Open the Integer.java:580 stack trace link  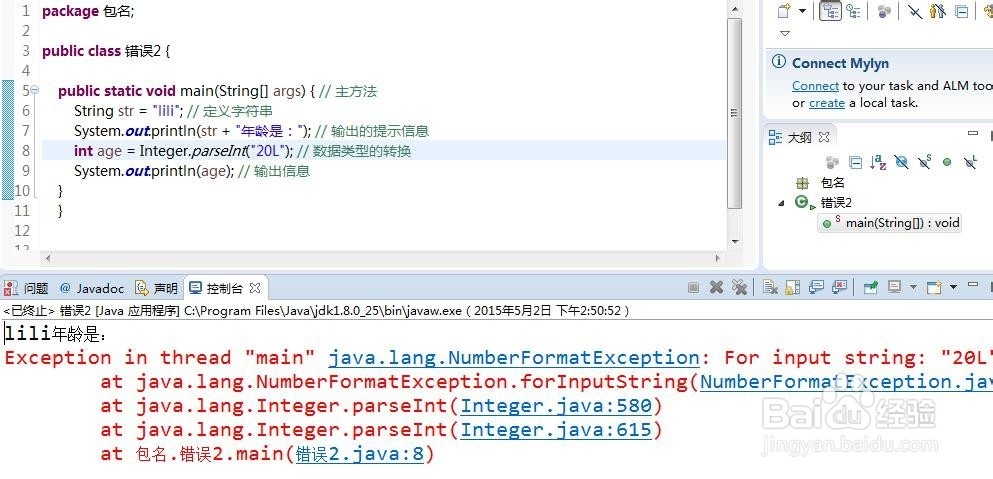[556, 406]
